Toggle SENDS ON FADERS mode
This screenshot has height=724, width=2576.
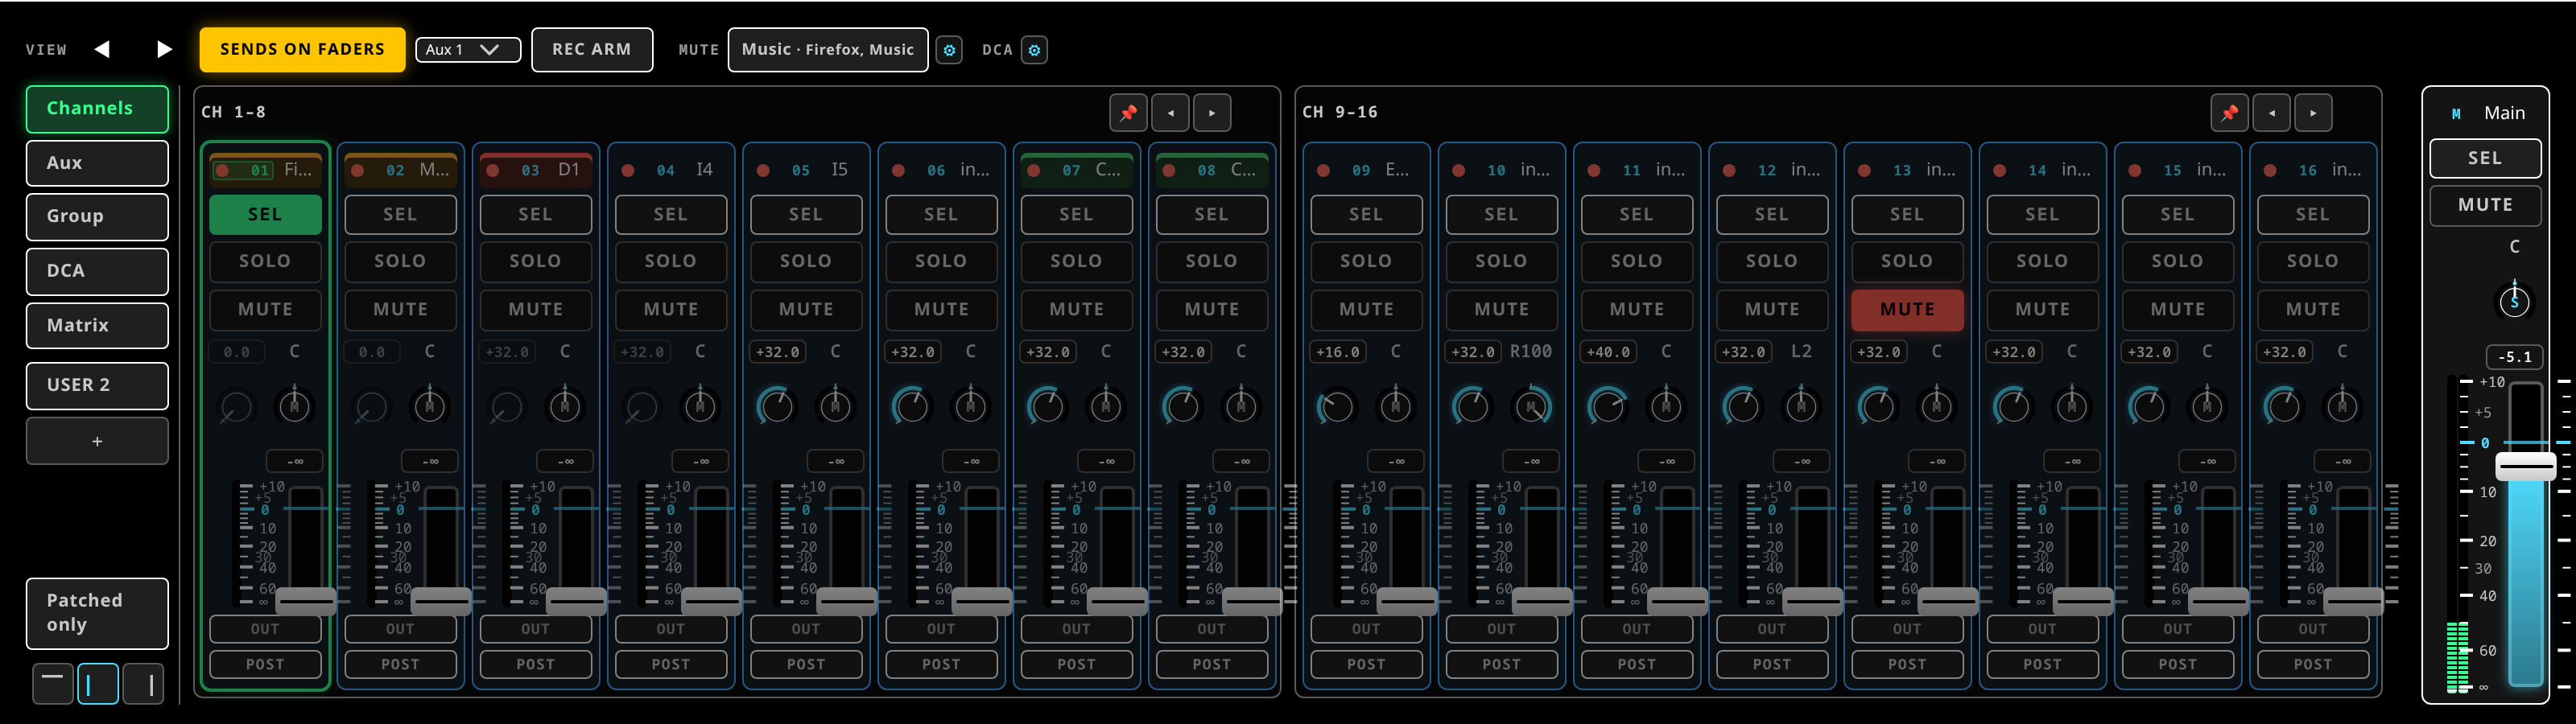(x=302, y=50)
